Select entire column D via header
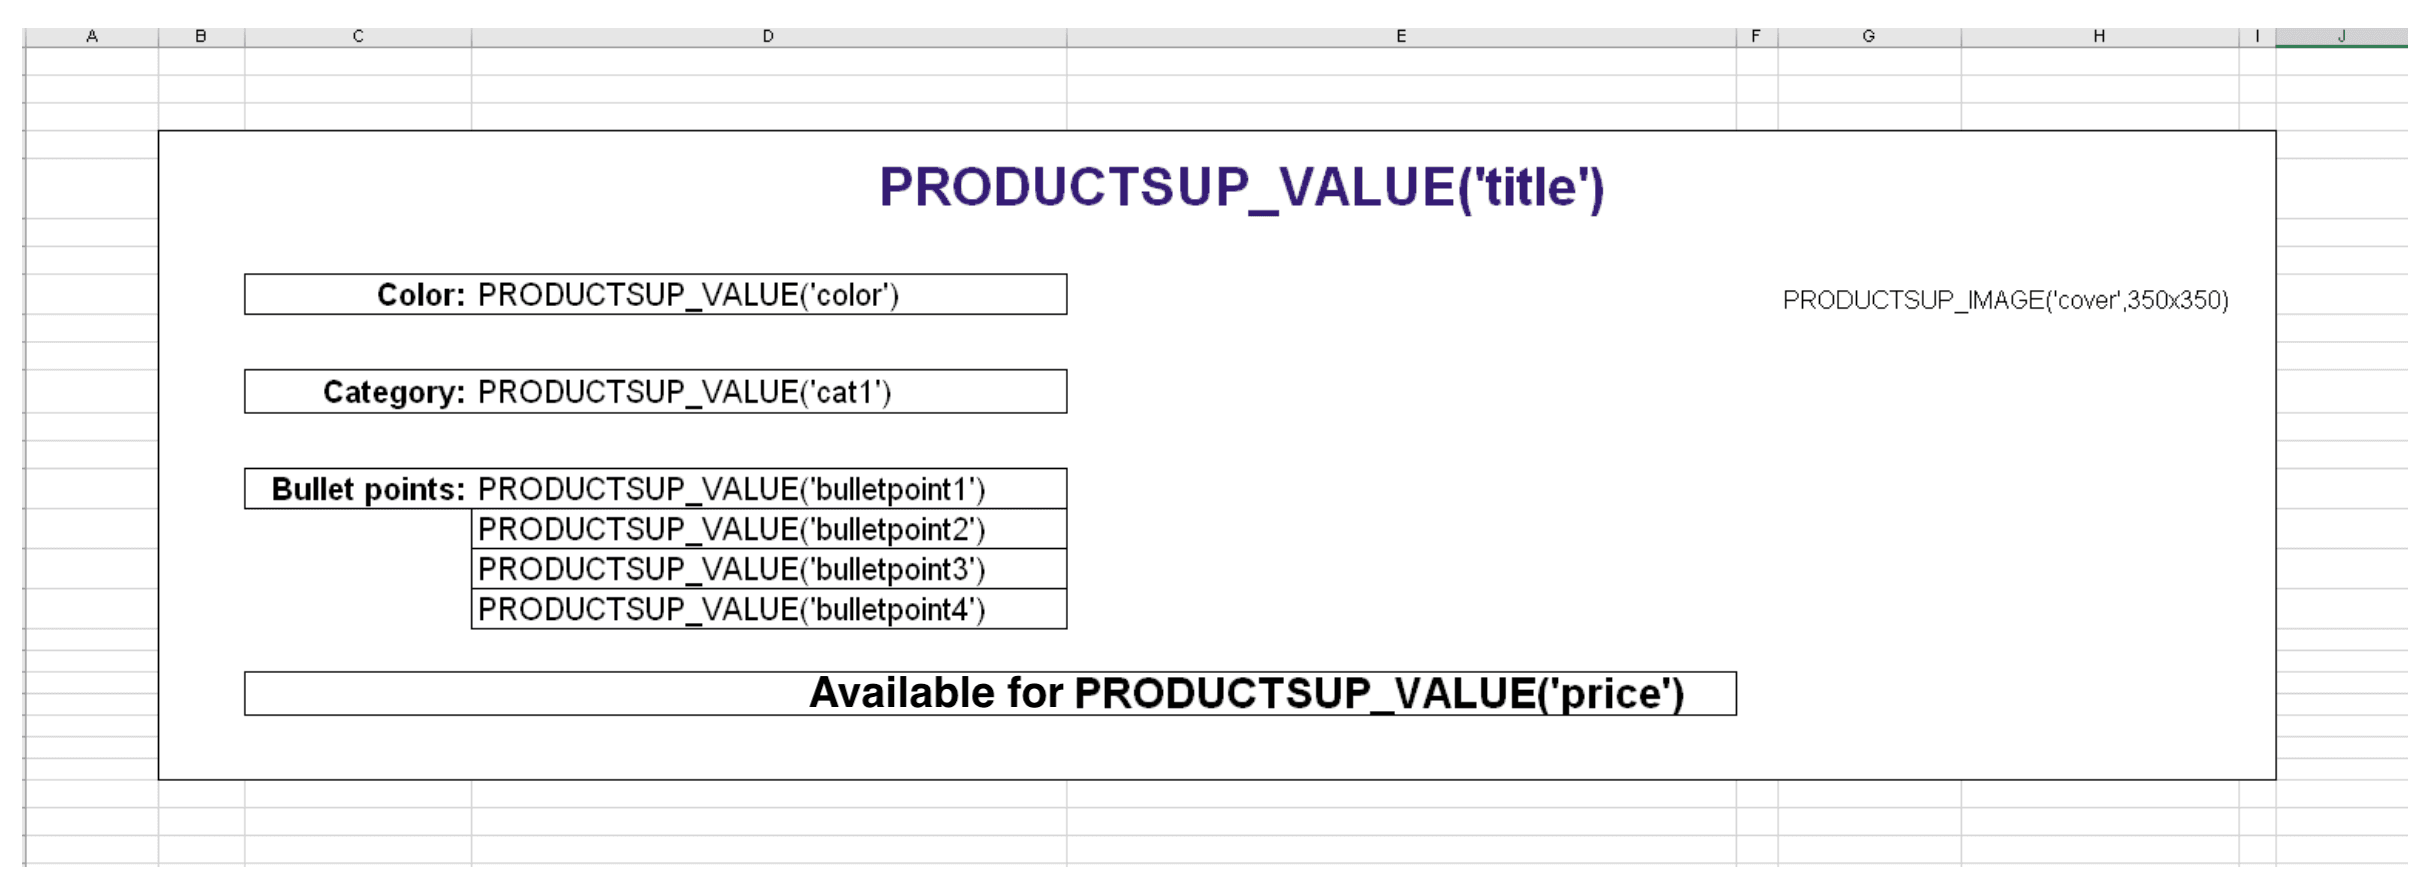This screenshot has width=2432, height=890. coord(768,37)
